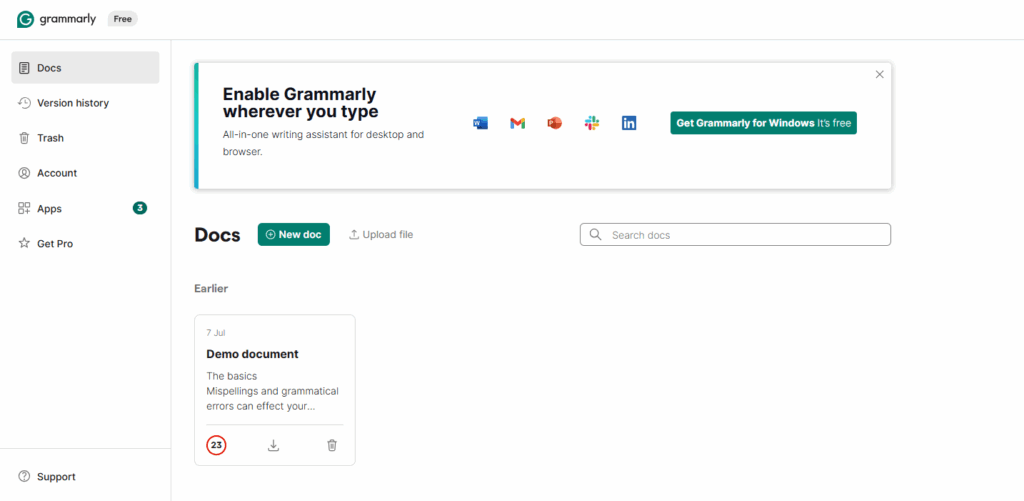Open the Account page
This screenshot has width=1024, height=501.
[57, 173]
